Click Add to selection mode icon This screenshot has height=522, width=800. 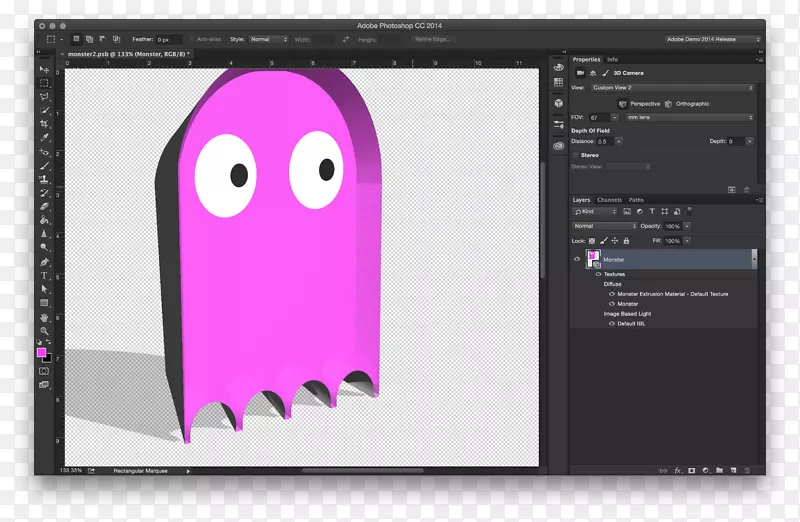point(90,39)
